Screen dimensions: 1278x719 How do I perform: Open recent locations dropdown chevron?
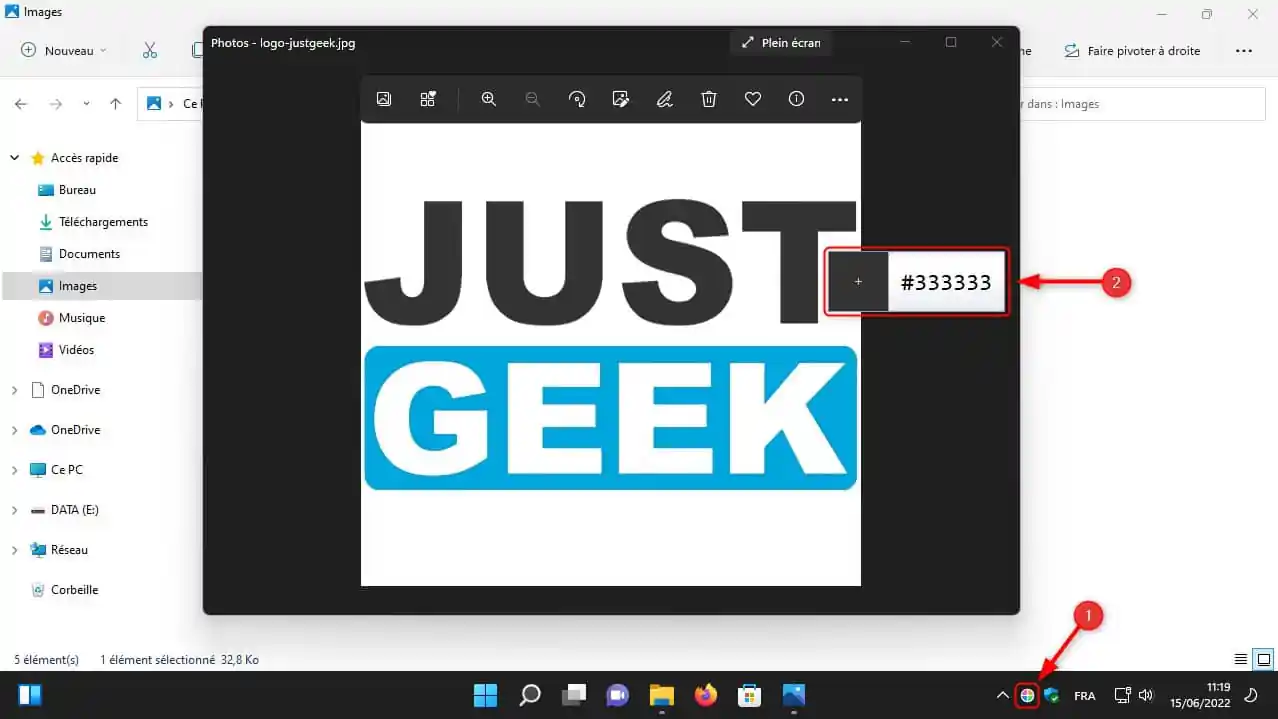86,103
